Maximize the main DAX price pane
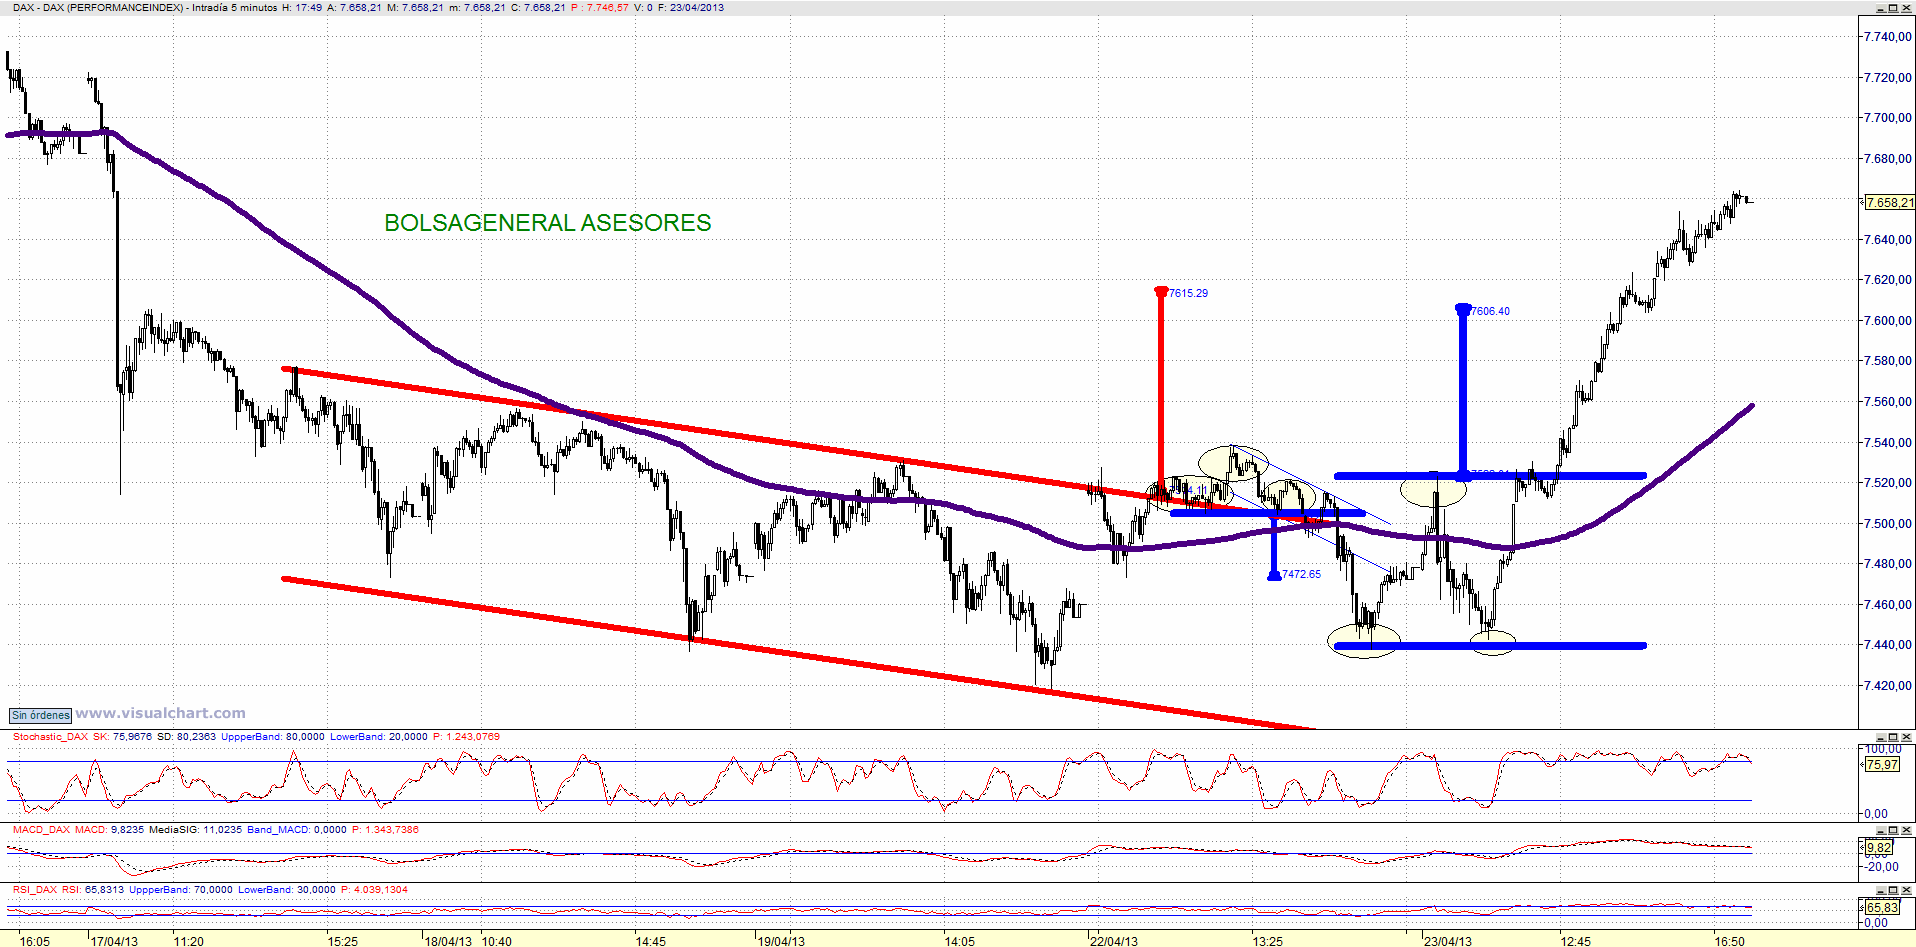The height and width of the screenshot is (947, 1916). 1892,8
